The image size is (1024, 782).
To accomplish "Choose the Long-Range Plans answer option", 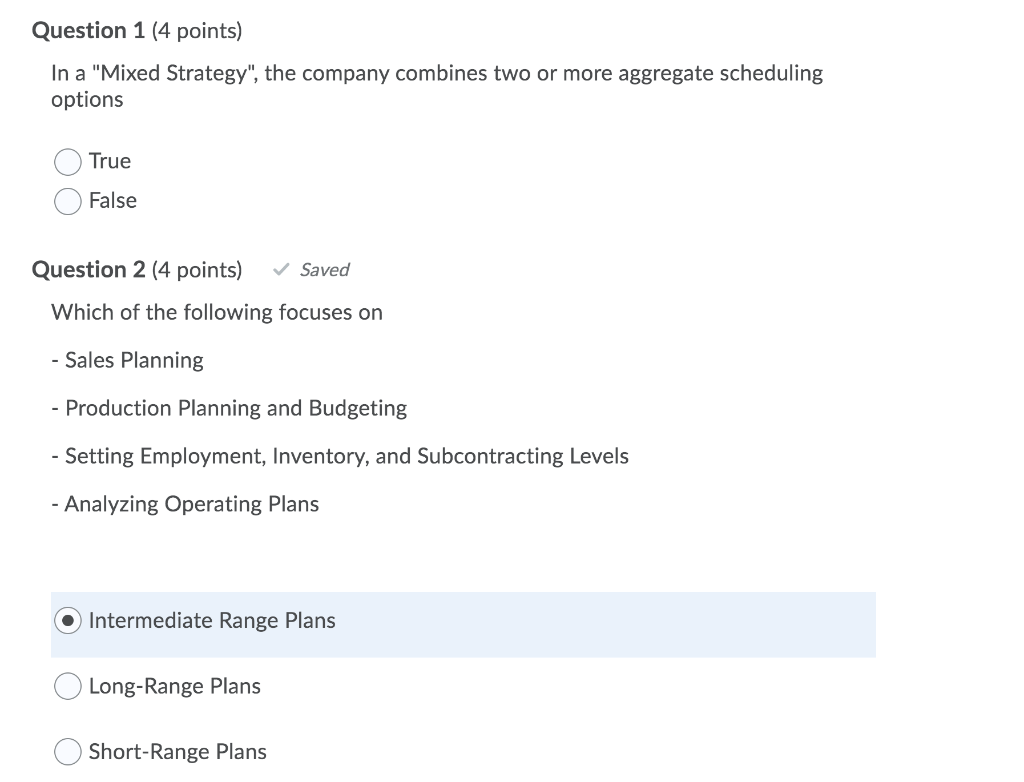I will point(67,686).
